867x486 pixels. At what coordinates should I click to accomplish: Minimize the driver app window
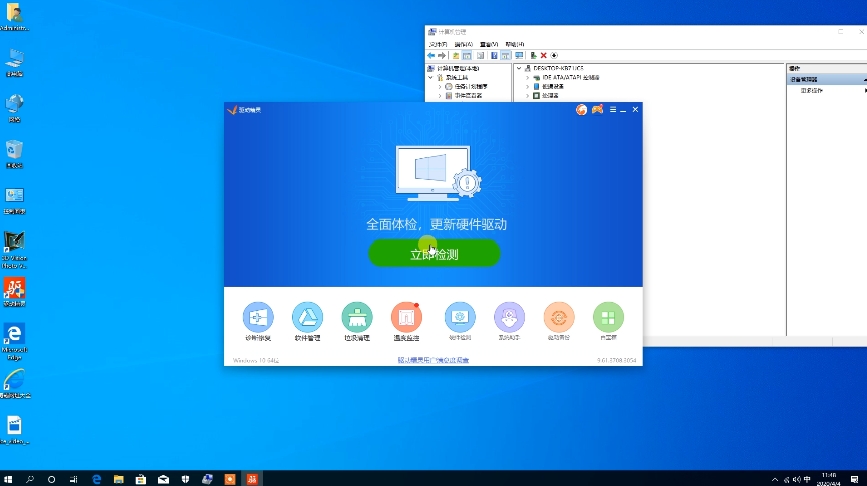click(623, 110)
